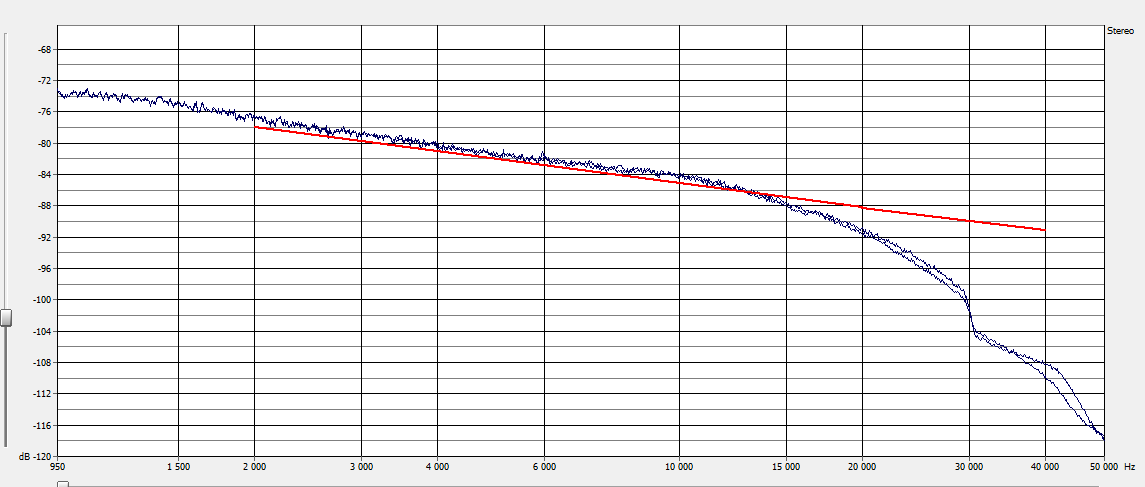
Task: Click the -88 dB axis label
Action: (43, 206)
